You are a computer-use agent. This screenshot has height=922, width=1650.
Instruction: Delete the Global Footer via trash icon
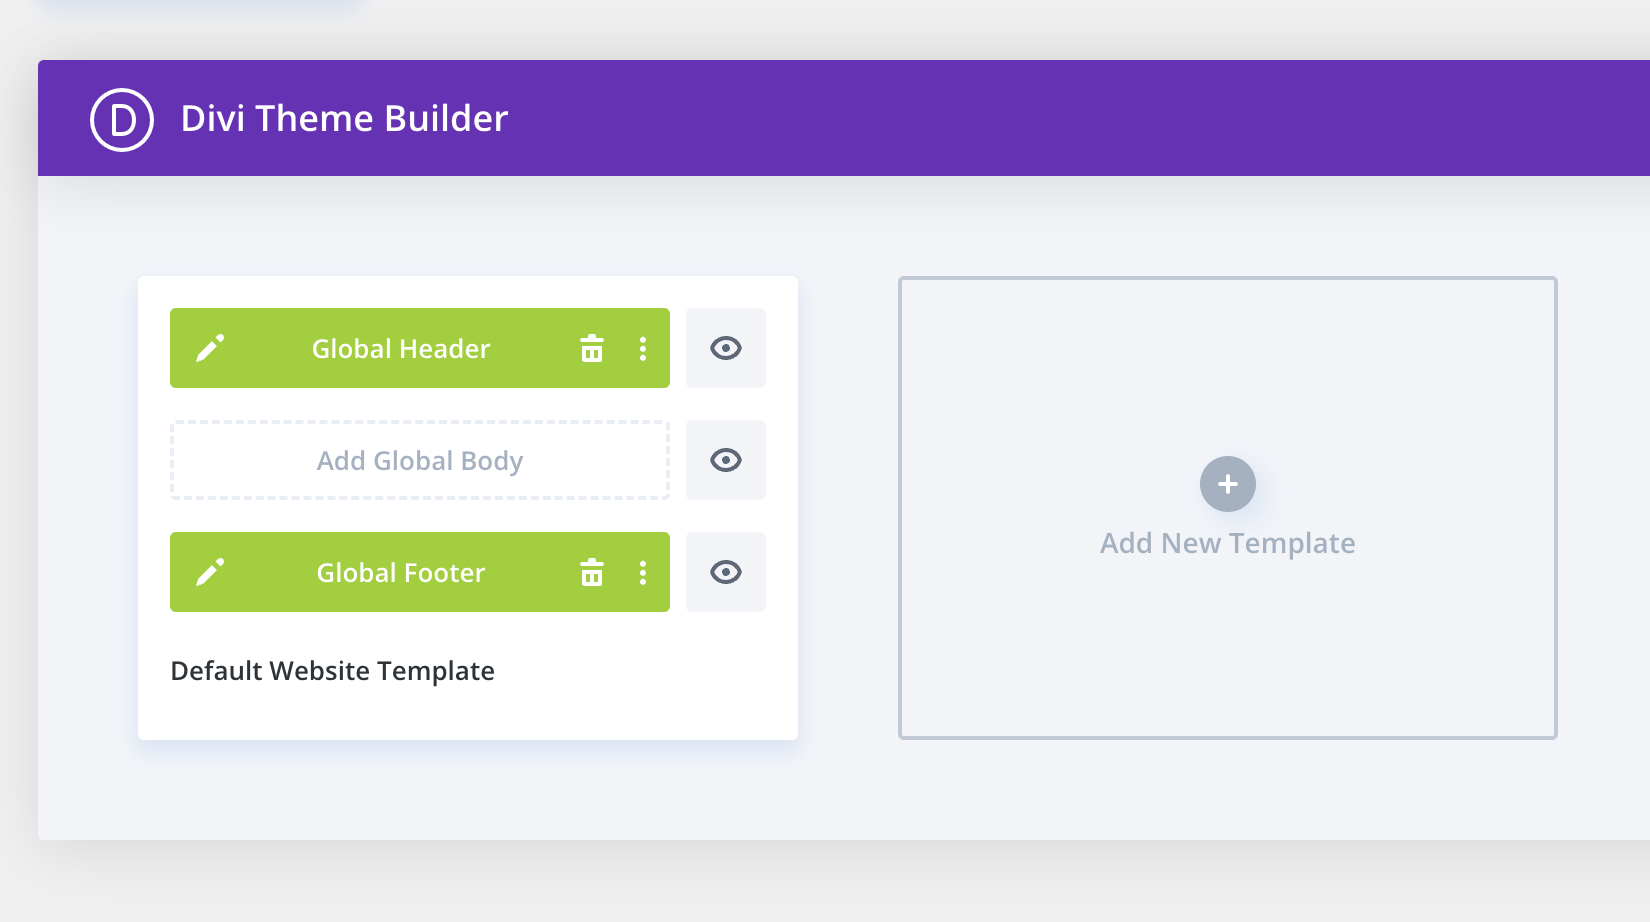coord(592,573)
